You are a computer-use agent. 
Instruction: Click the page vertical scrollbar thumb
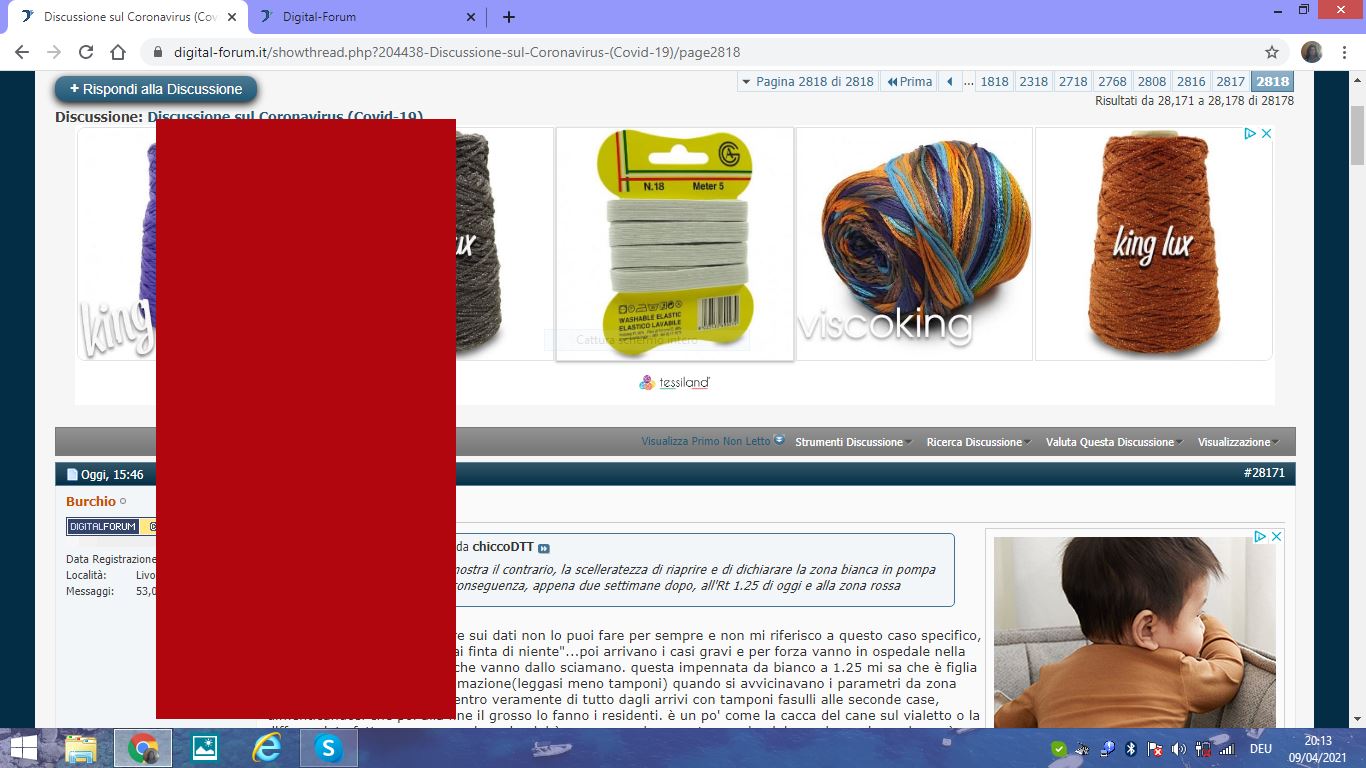(x=1357, y=135)
